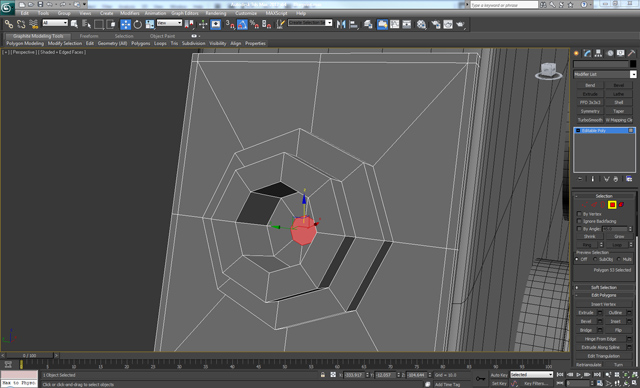This screenshot has height=388, width=640.
Task: Click the Edit Named Selection Sets icon
Action: click(280, 24)
